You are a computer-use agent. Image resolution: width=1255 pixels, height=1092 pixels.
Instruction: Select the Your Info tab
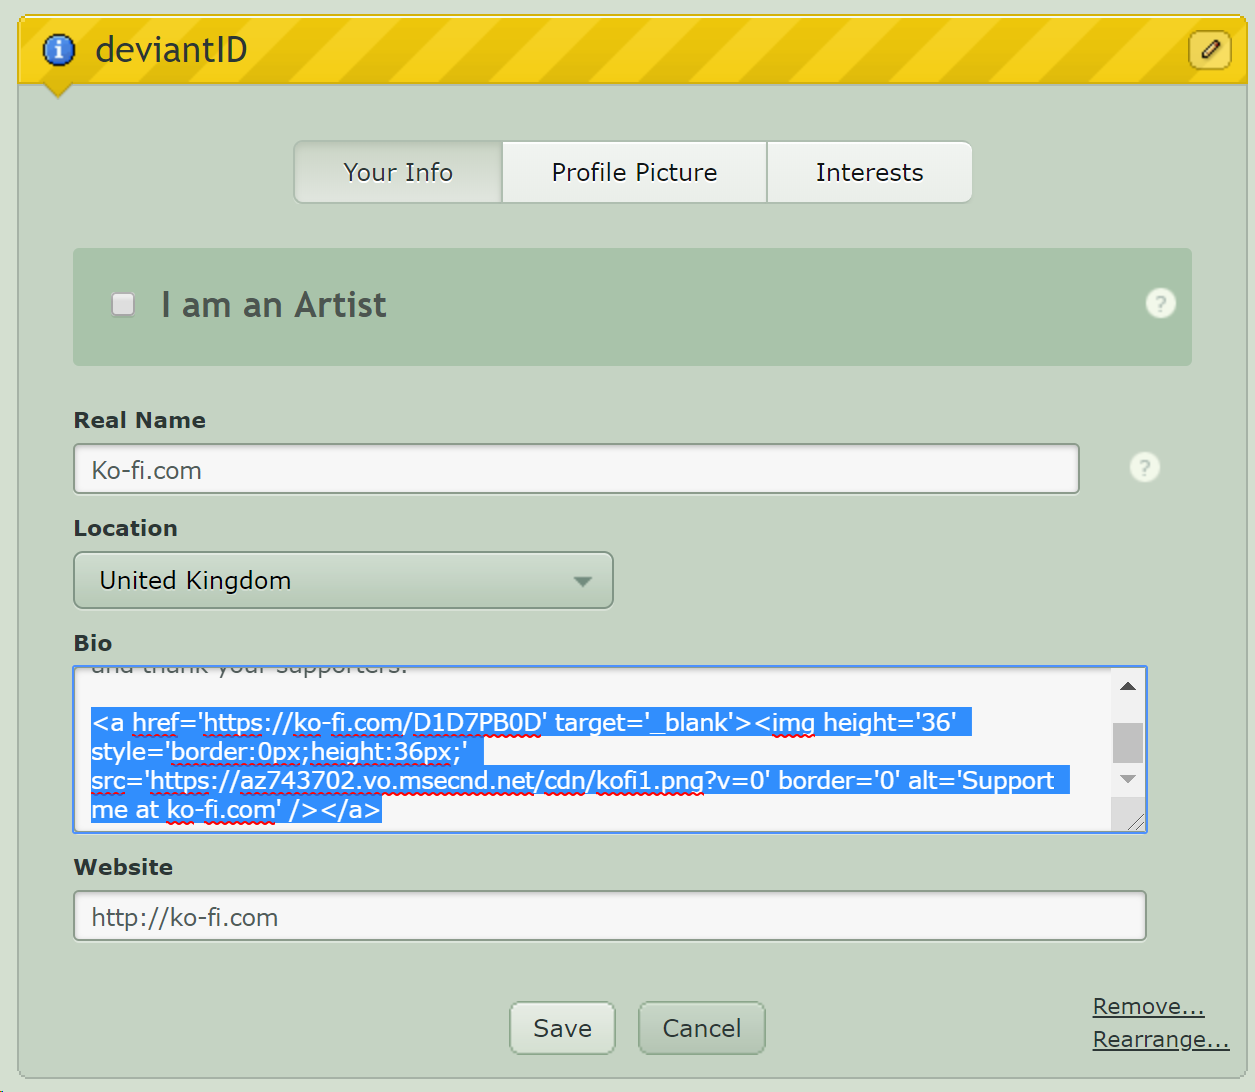(x=397, y=172)
